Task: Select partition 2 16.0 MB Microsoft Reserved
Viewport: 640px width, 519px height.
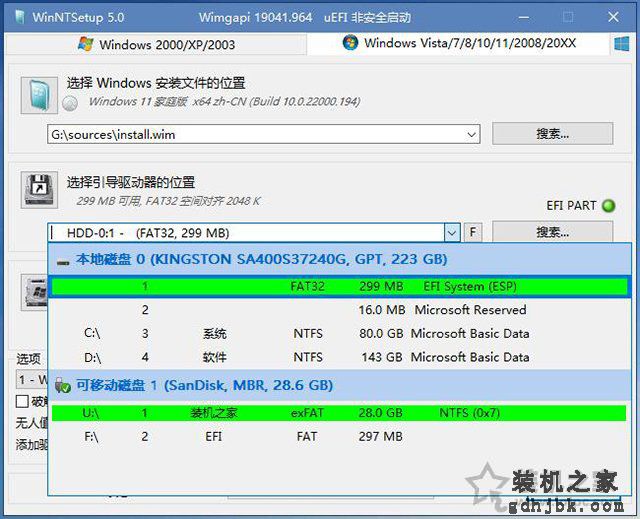Action: coord(339,310)
